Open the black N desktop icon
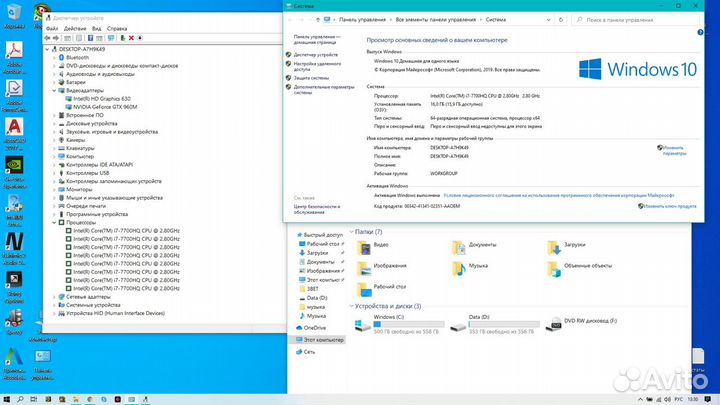720x405 pixels. click(x=14, y=248)
